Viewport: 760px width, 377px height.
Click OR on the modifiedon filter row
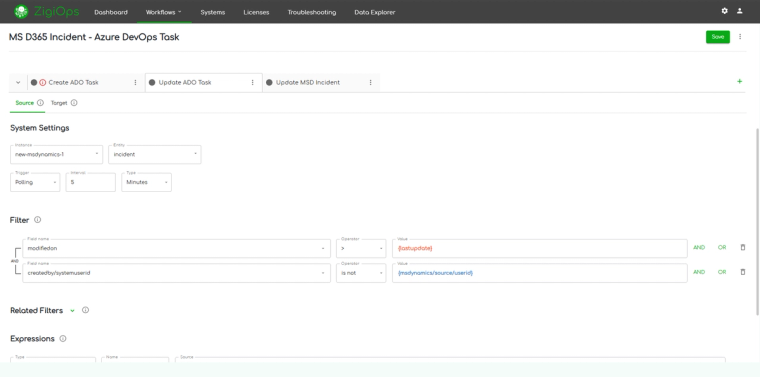point(722,248)
